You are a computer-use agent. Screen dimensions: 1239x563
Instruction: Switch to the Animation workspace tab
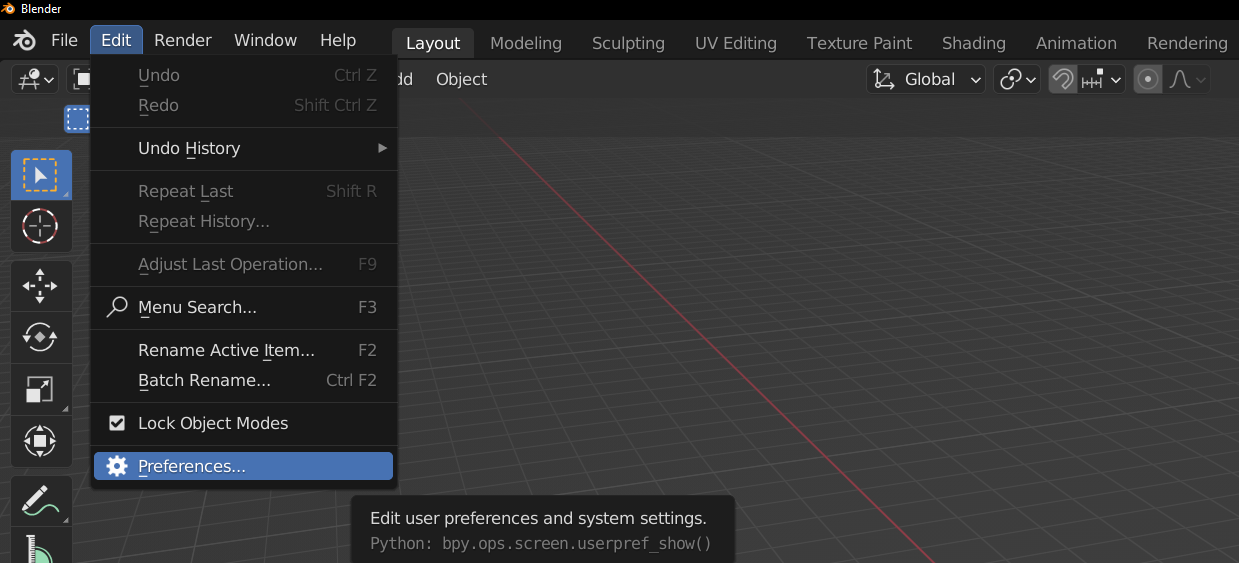pos(1076,43)
